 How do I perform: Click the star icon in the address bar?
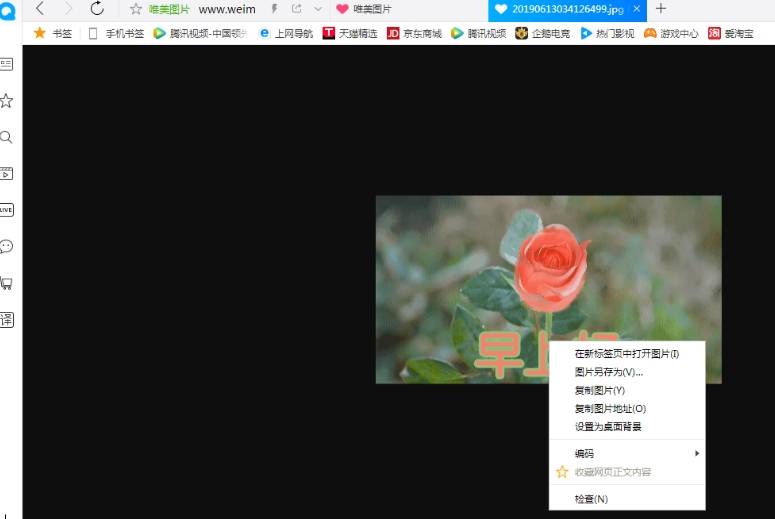click(136, 9)
